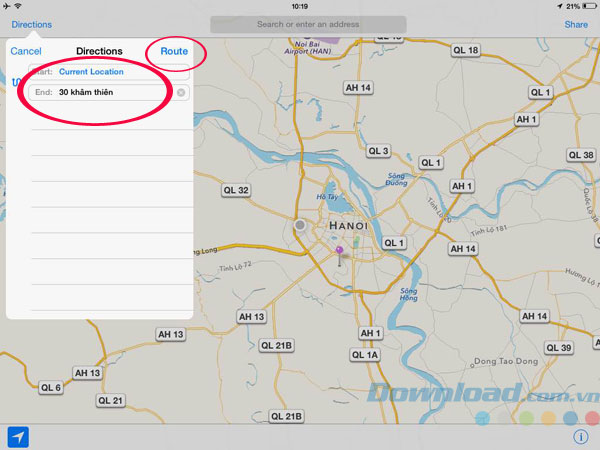Edit the Start field Current Location

click(x=109, y=72)
